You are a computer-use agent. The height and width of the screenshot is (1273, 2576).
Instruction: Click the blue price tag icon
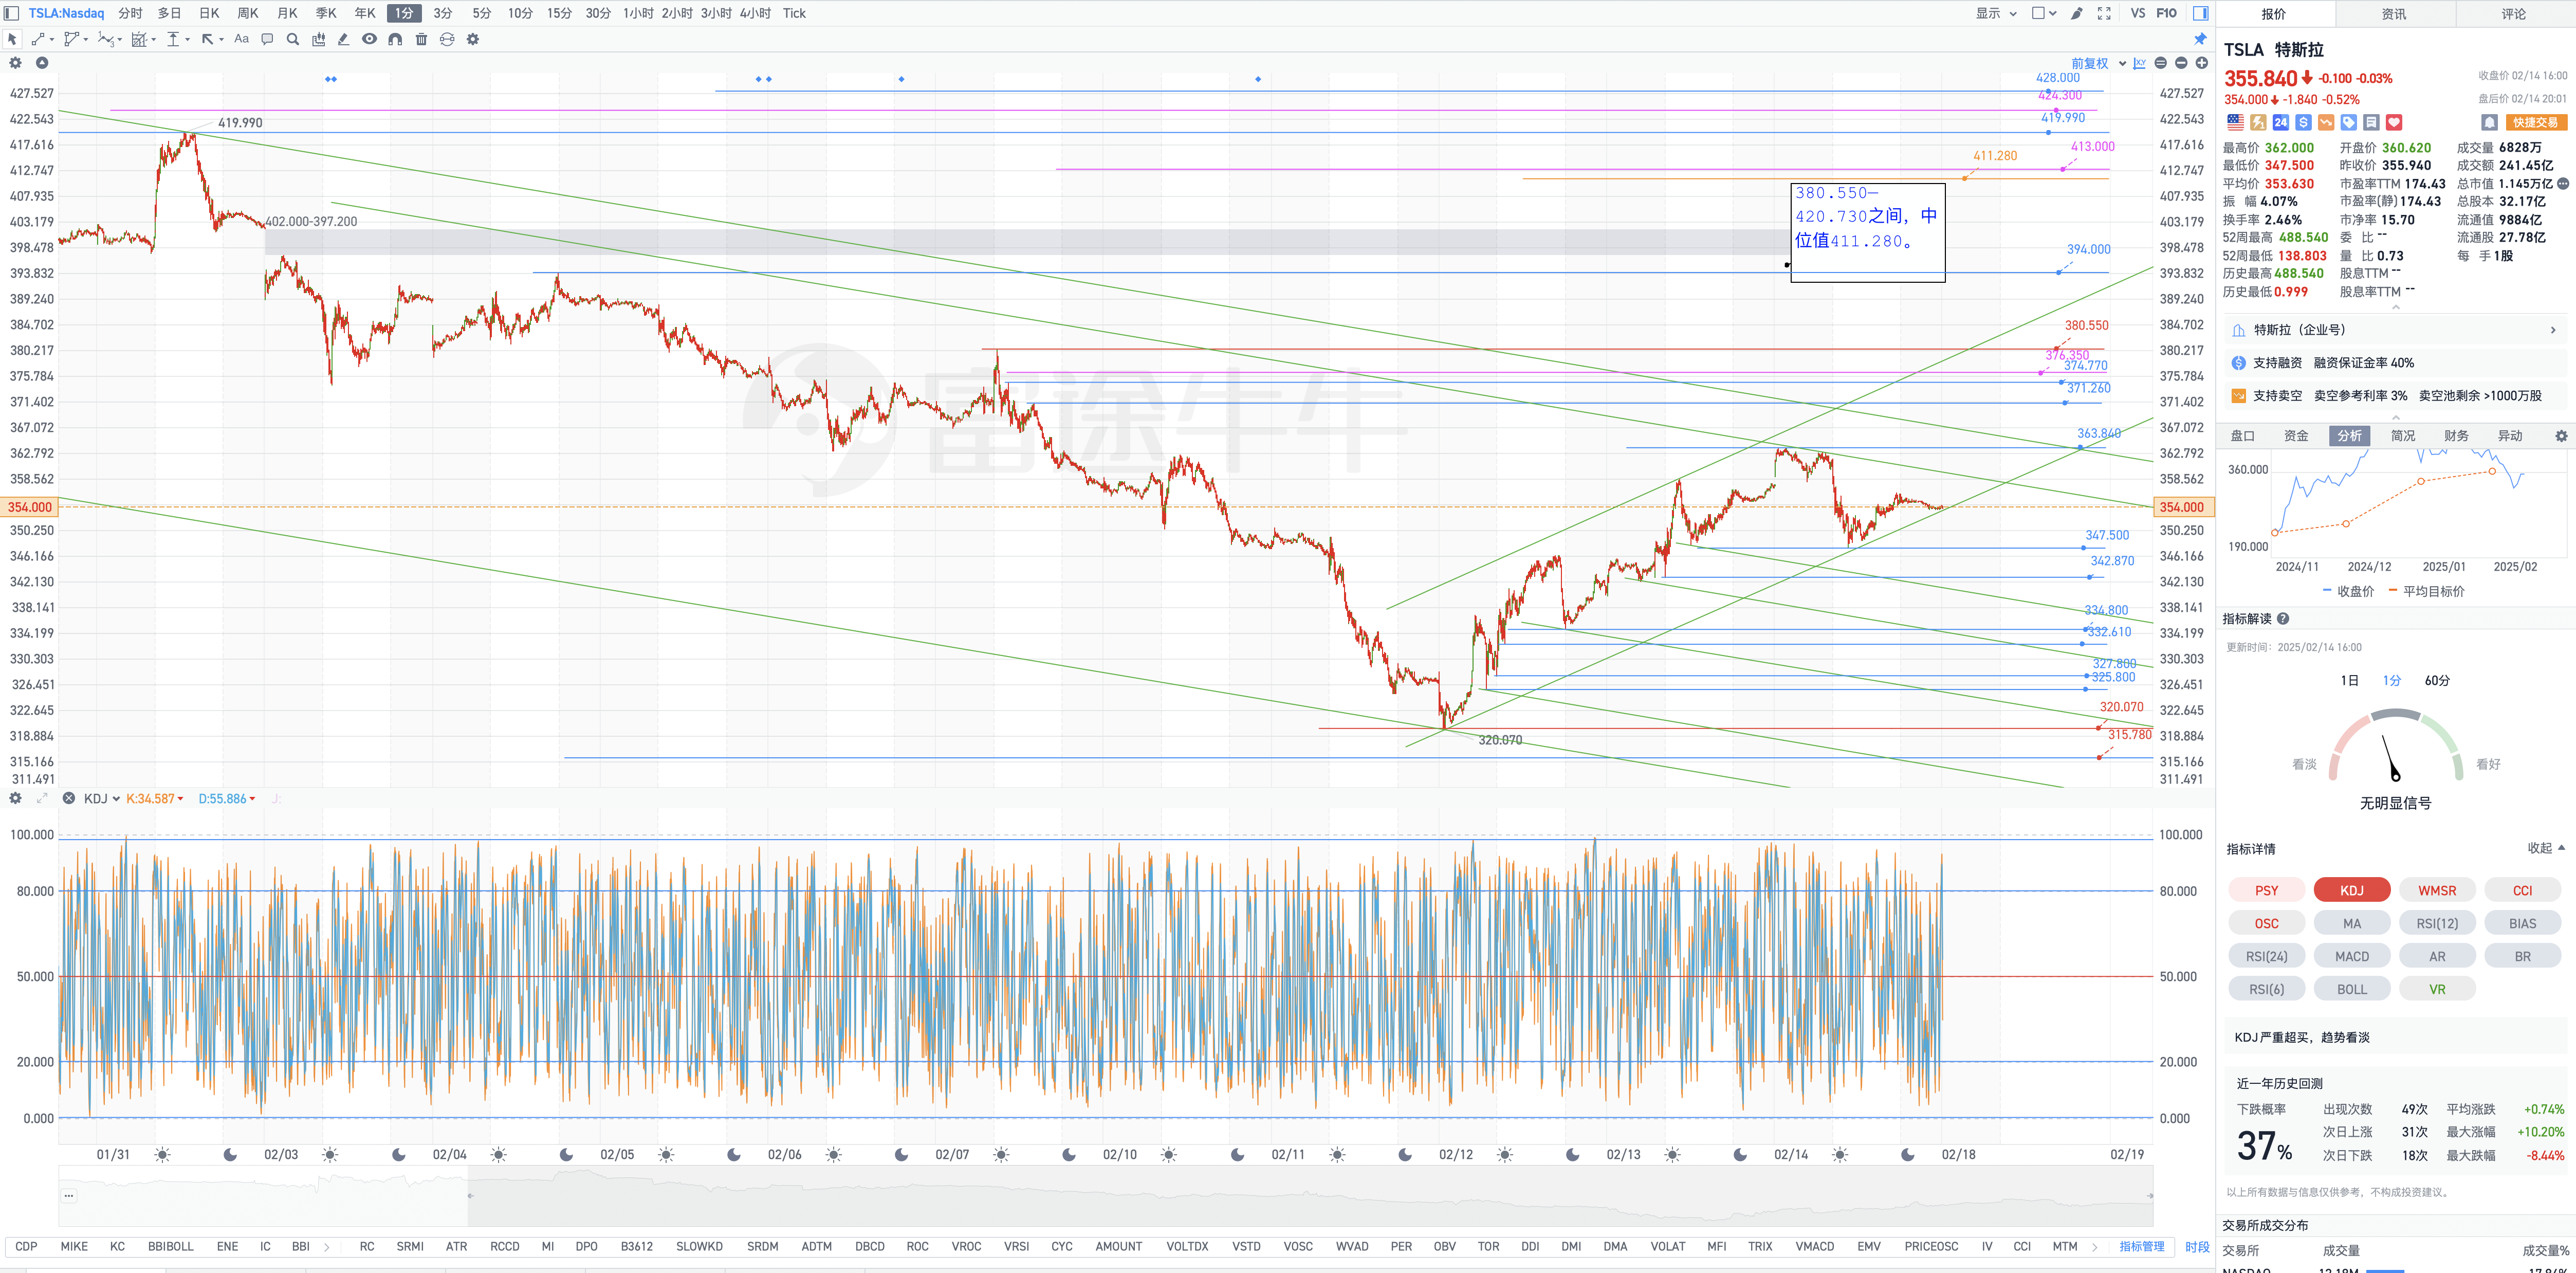click(2349, 122)
